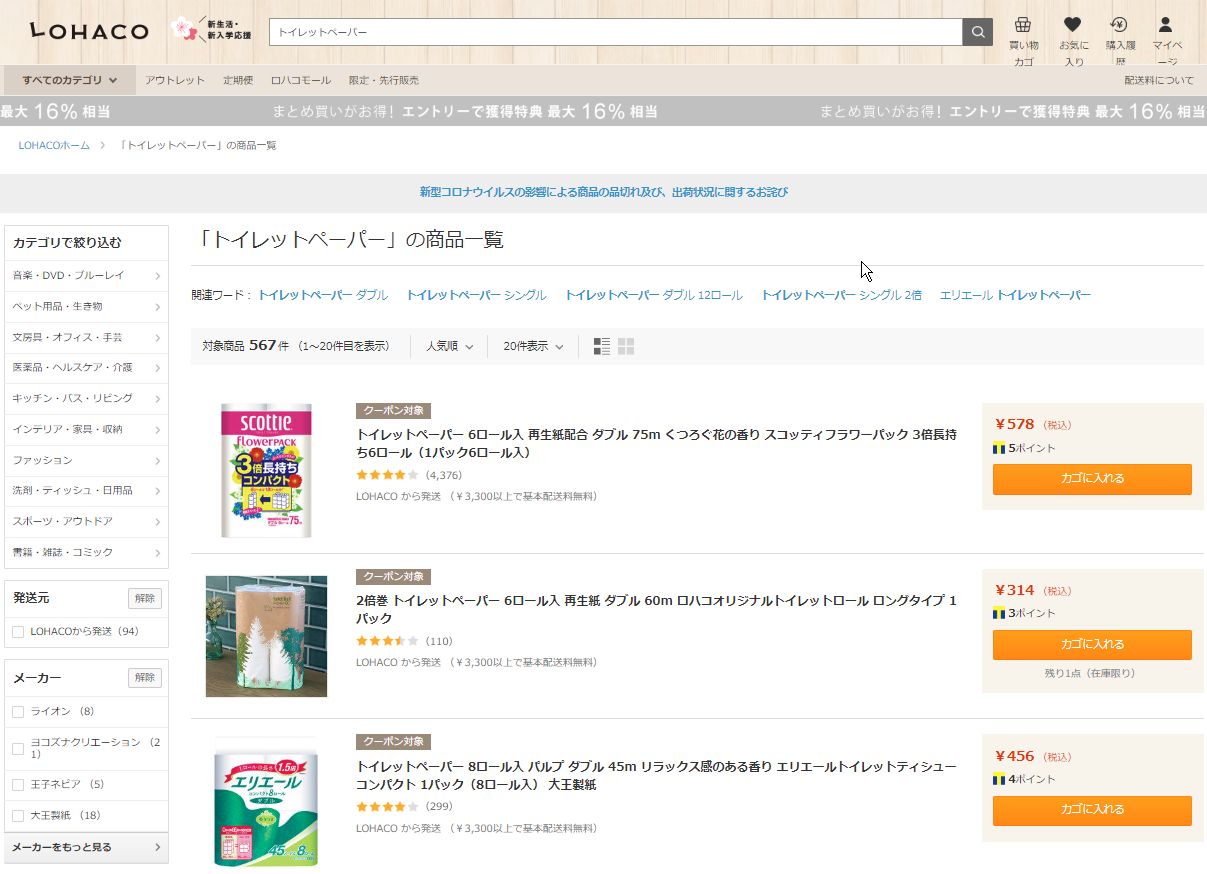
Task: Click related word トイレットペーパー シングル
Action: (x=476, y=295)
